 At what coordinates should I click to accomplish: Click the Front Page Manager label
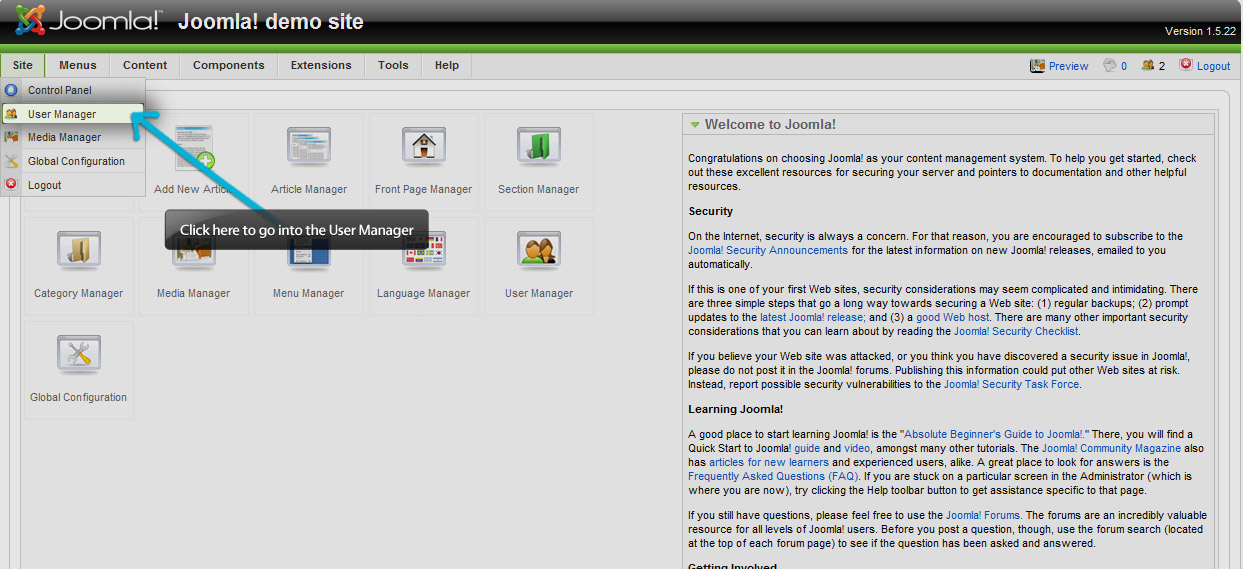click(423, 189)
